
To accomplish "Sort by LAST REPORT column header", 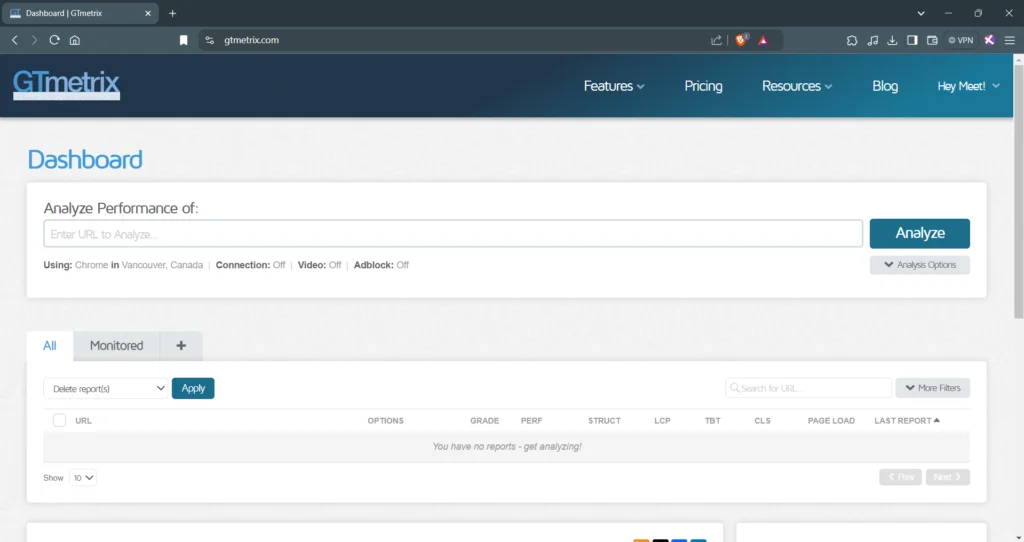I will (907, 421).
